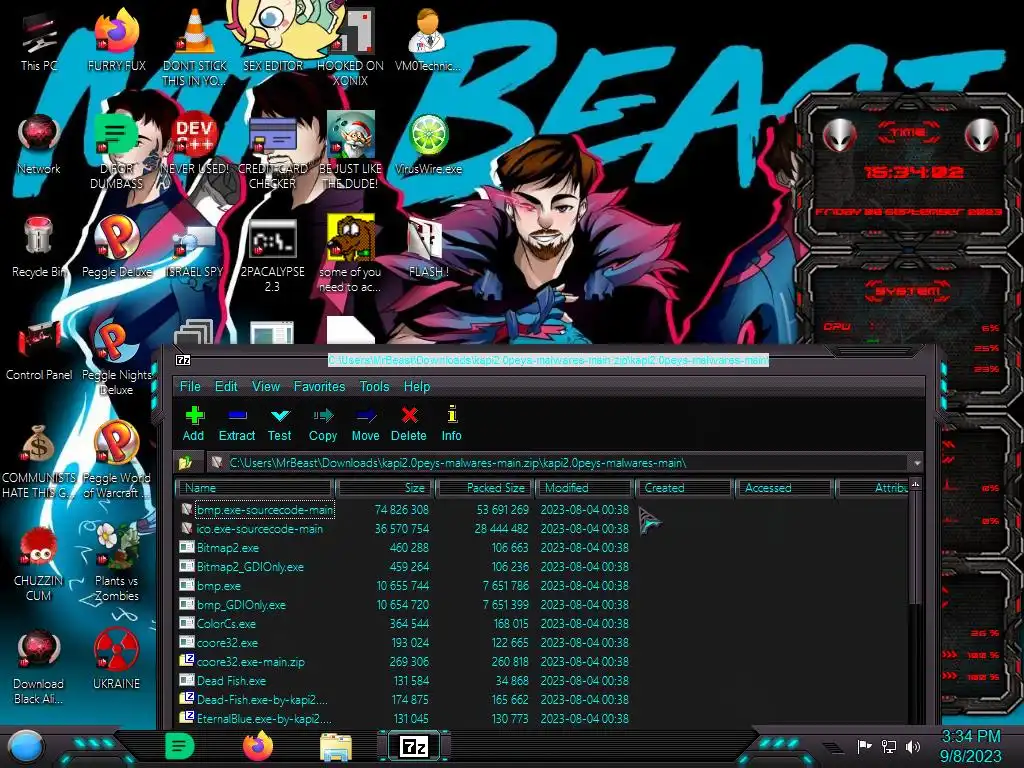The height and width of the screenshot is (768, 1024).
Task: Click the Copy toolbar icon
Action: pyautogui.click(x=323, y=423)
